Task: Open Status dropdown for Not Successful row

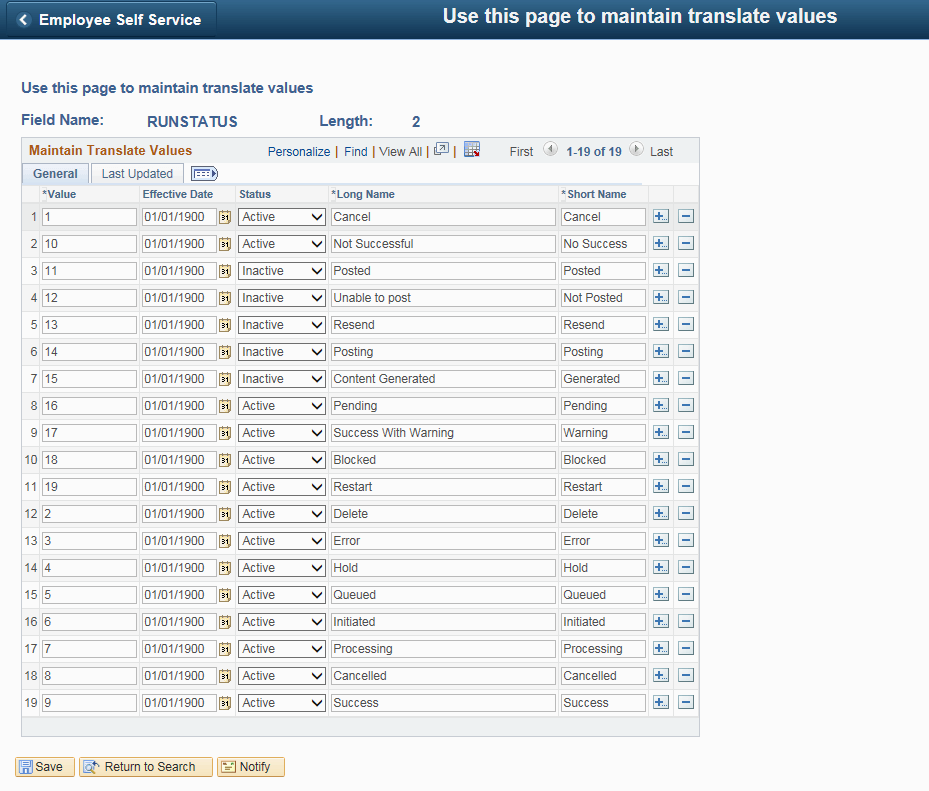Action: pyautogui.click(x=281, y=244)
